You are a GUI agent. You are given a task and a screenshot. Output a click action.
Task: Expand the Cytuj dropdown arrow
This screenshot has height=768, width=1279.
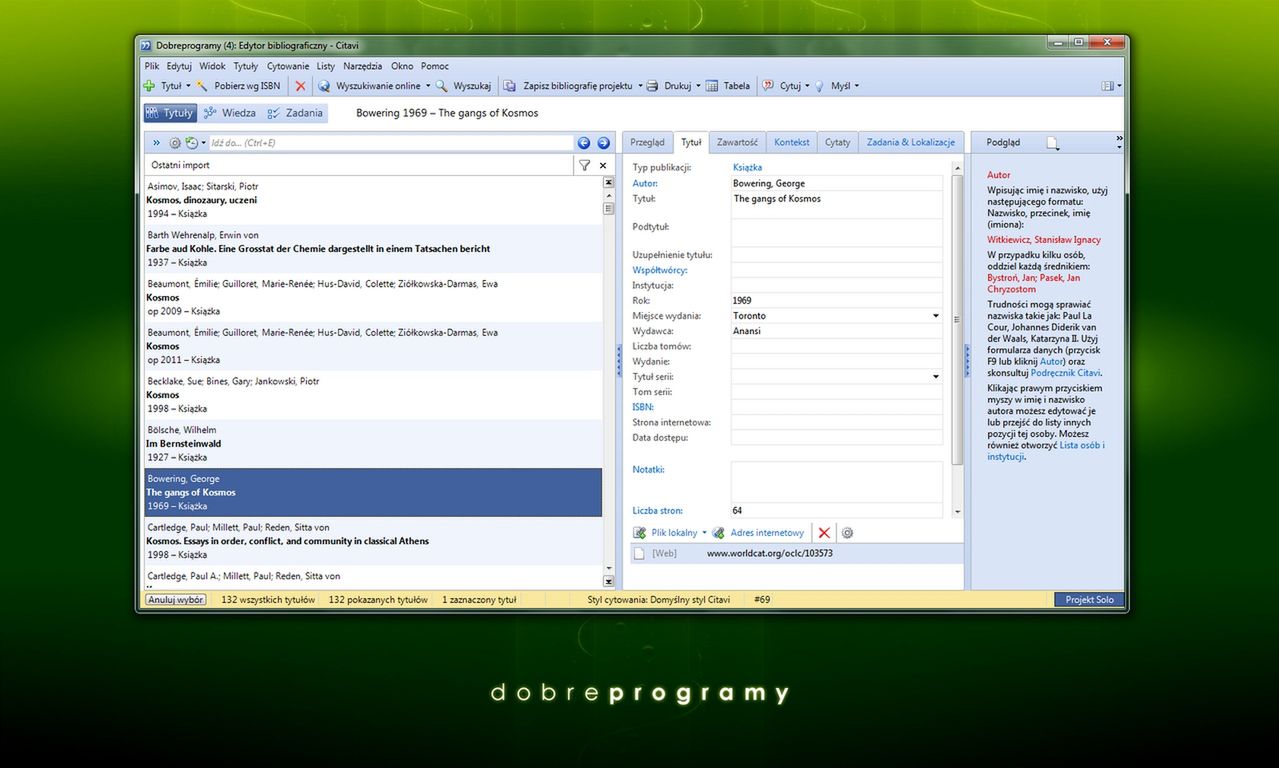click(807, 86)
